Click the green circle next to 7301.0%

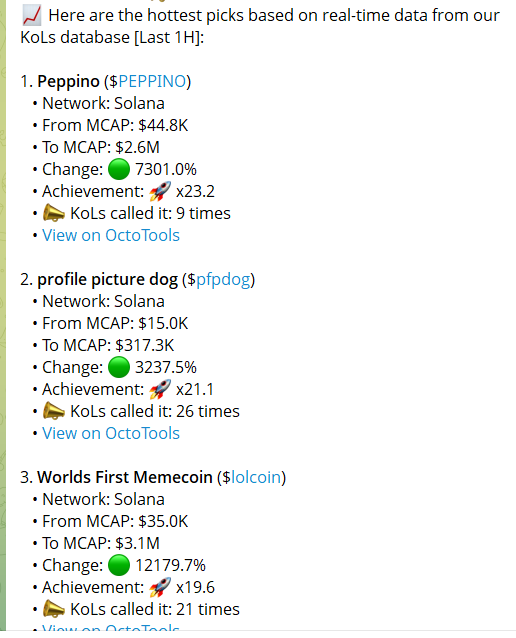119,169
